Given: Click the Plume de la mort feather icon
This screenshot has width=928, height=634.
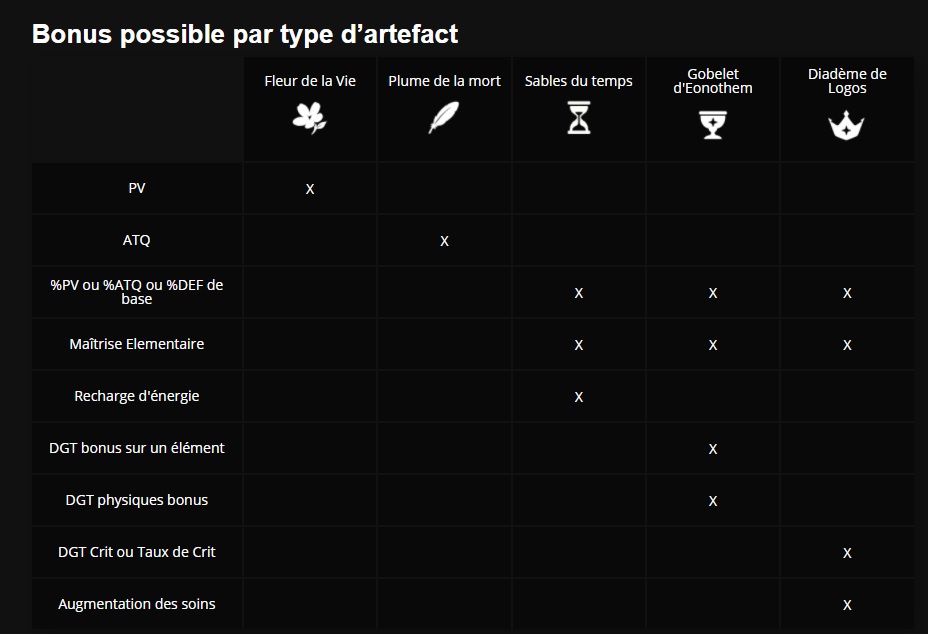Looking at the screenshot, I should (444, 117).
